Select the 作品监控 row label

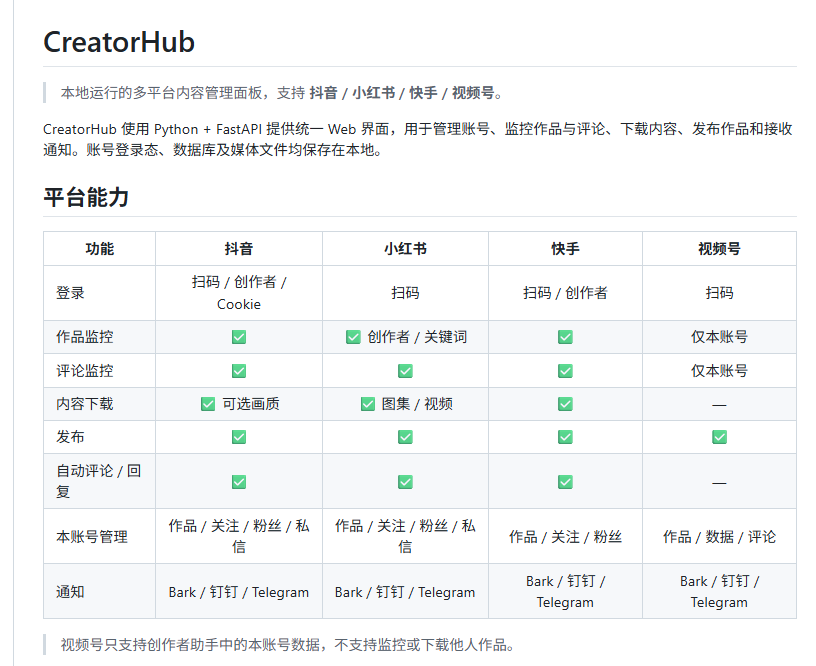click(85, 337)
